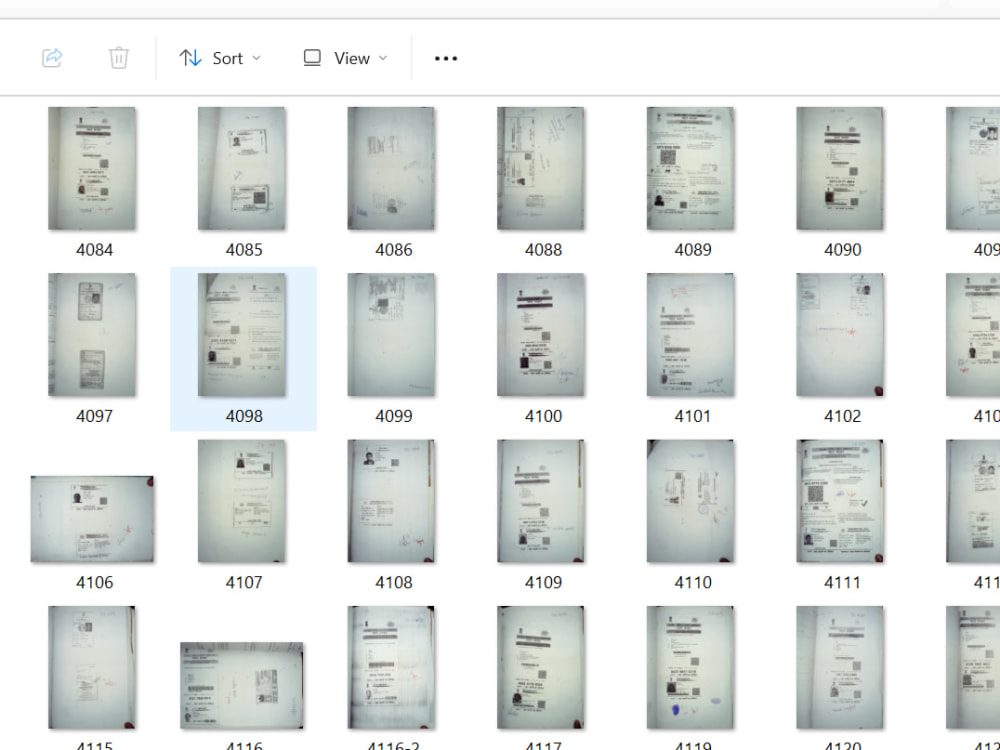Screen dimensions: 1000x750
Task: Select thumbnail of file 4109
Action: click(541, 501)
